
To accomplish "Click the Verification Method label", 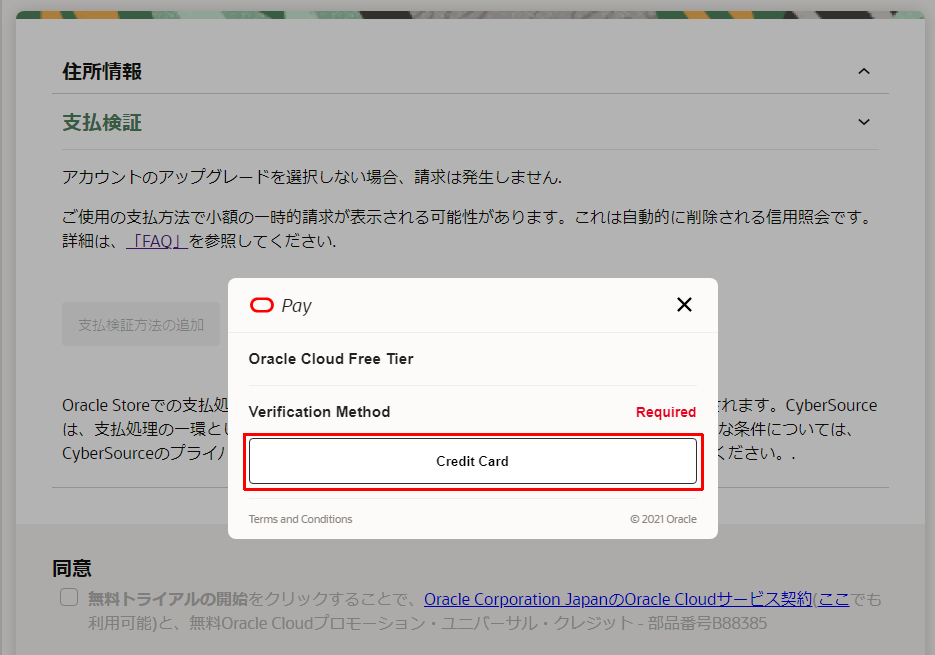I will pos(319,412).
